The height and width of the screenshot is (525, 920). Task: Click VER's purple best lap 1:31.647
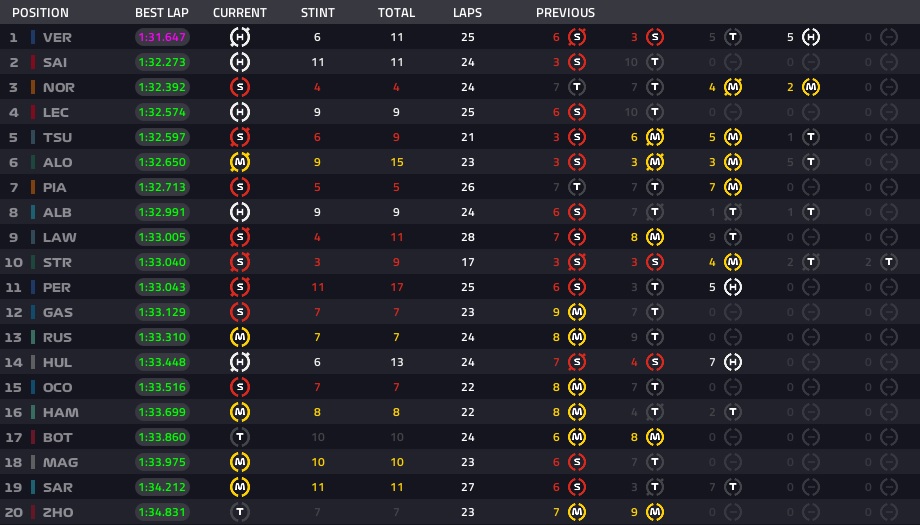click(162, 37)
